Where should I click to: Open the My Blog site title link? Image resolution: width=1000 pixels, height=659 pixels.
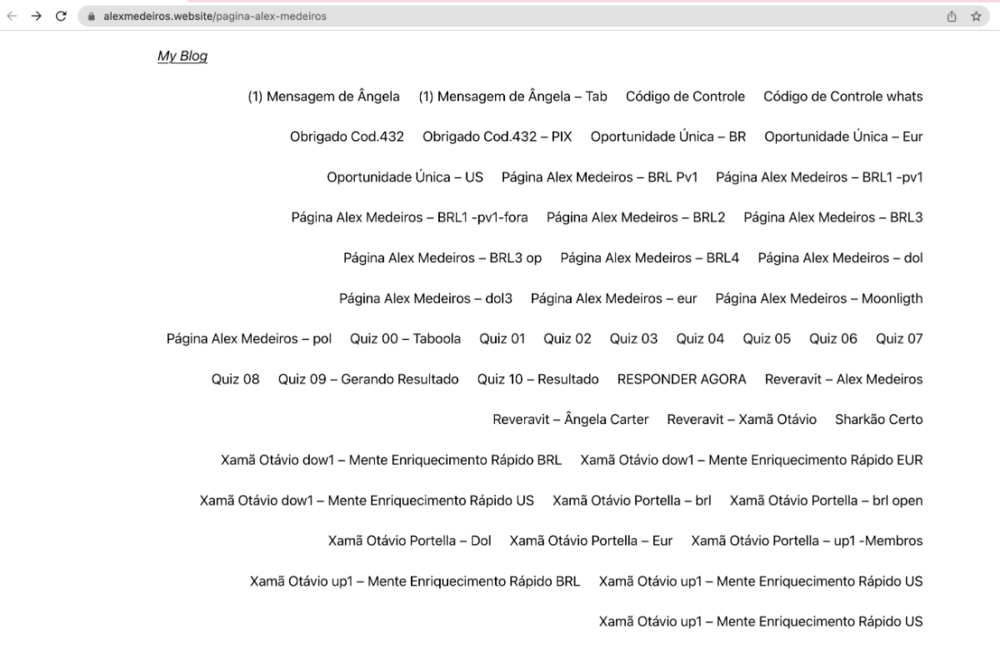(x=182, y=56)
